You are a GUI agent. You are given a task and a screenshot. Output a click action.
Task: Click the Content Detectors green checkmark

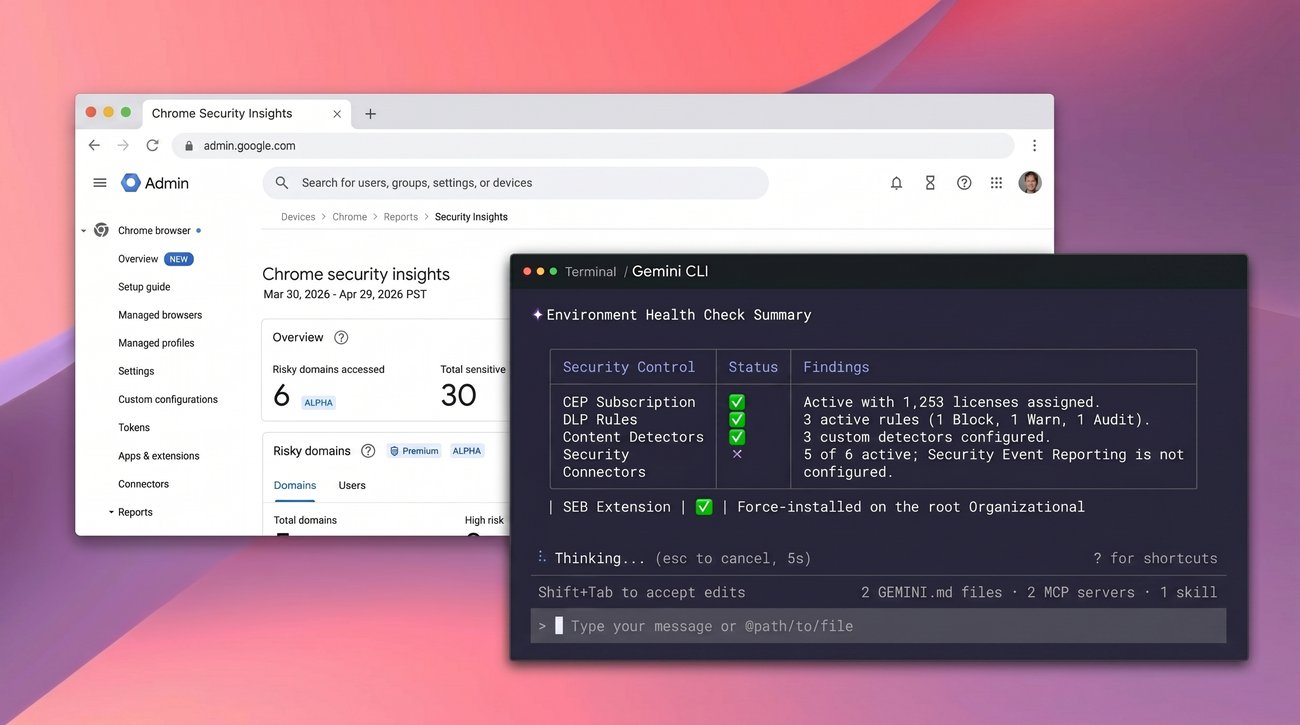point(737,437)
